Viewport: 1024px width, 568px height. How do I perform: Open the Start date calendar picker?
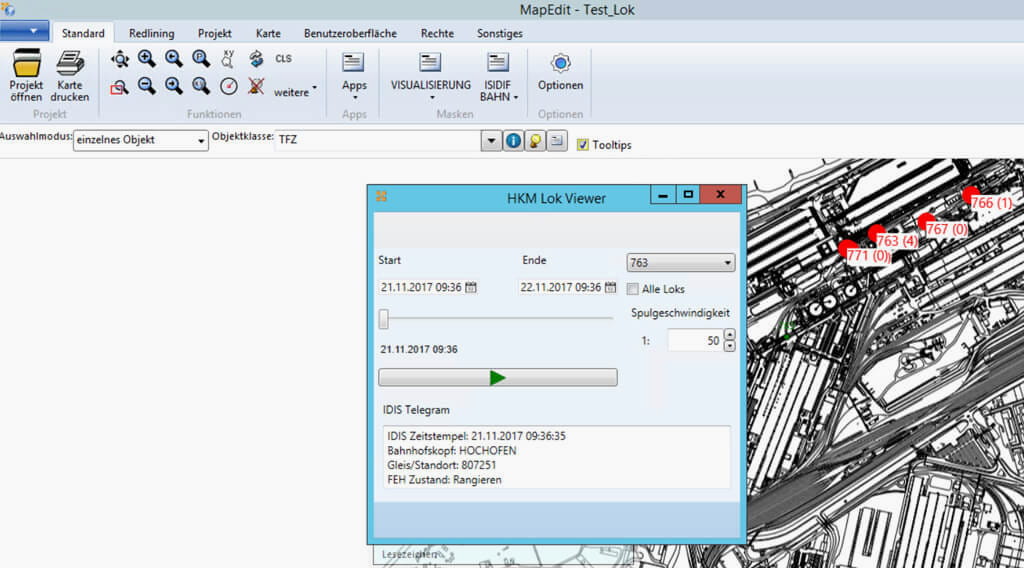point(471,287)
